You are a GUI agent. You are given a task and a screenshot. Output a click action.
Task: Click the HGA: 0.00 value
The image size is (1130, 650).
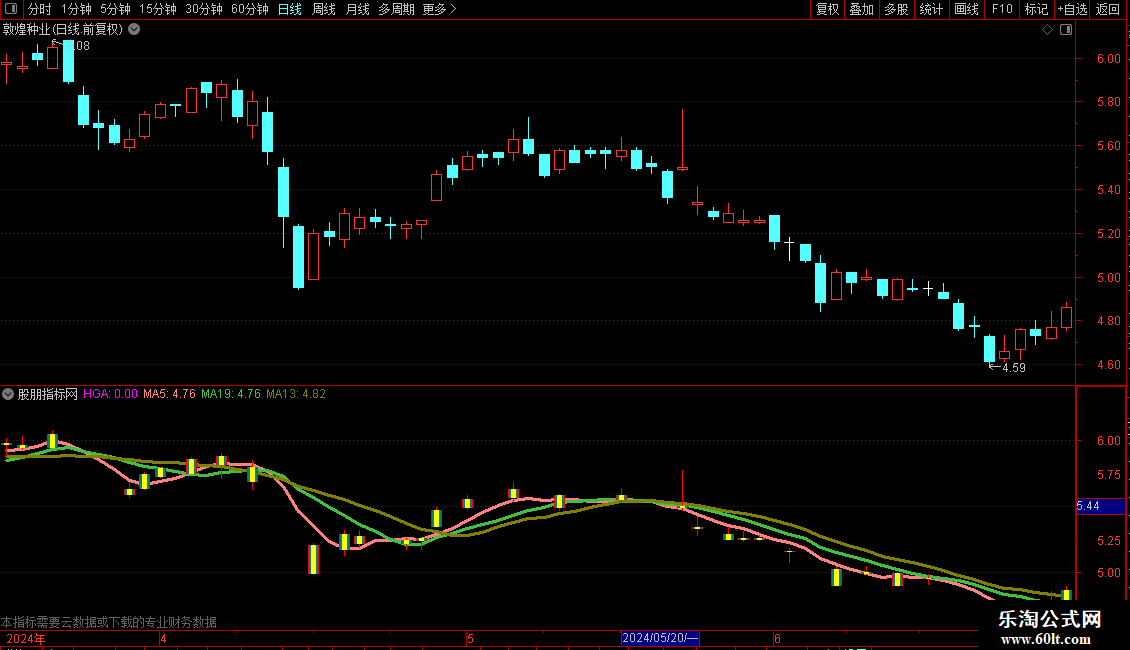pos(110,394)
